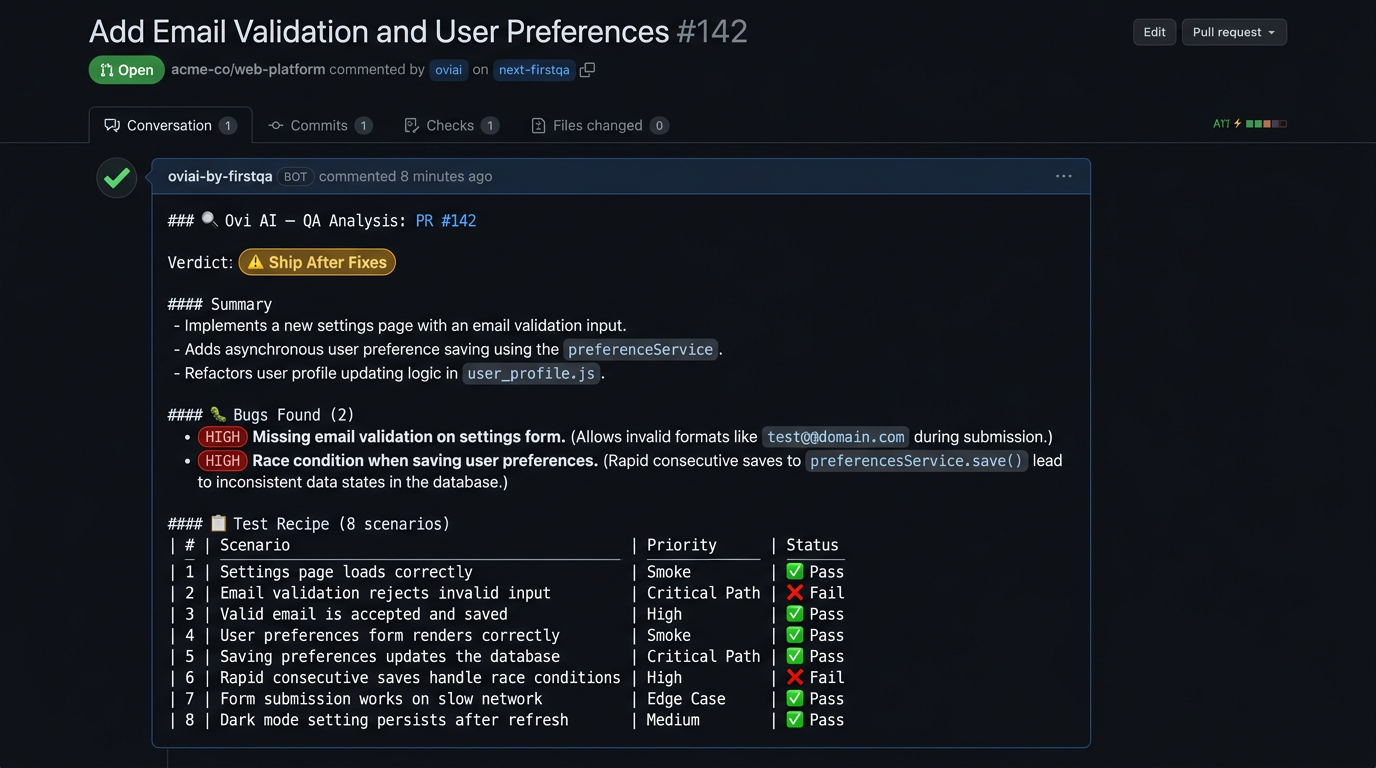
Task: Copy the next-firstqa branch name
Action: pos(587,70)
